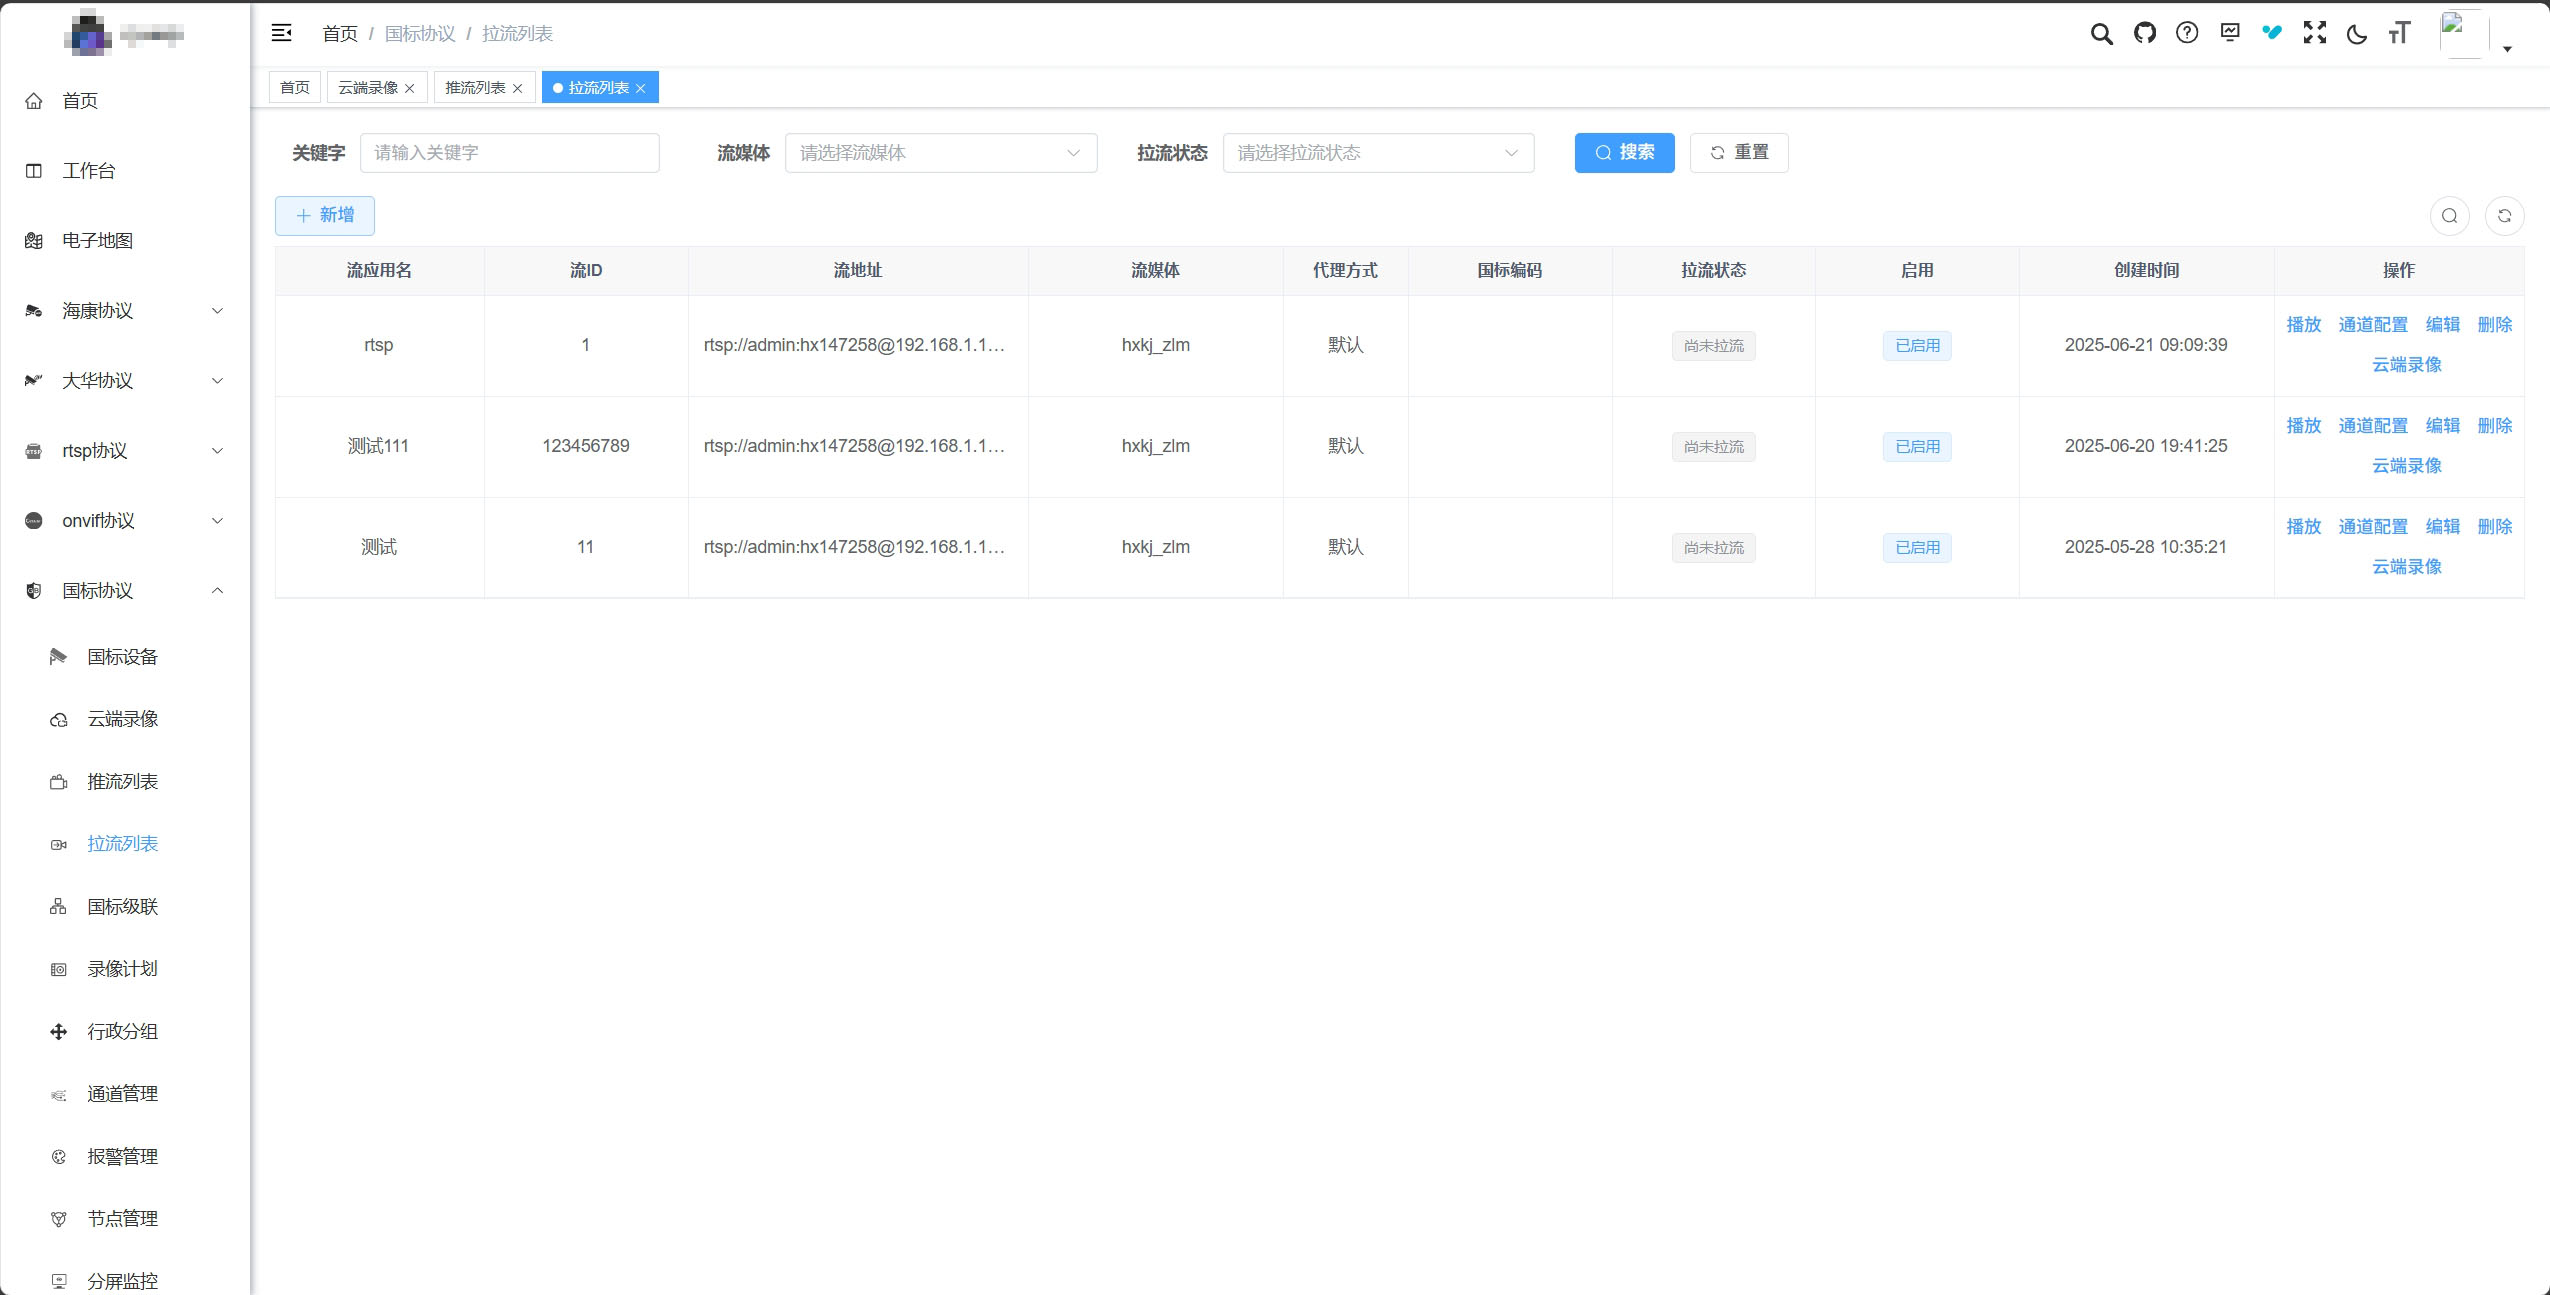
Task: Switch to the 推流列表 tab
Action: click(x=475, y=88)
